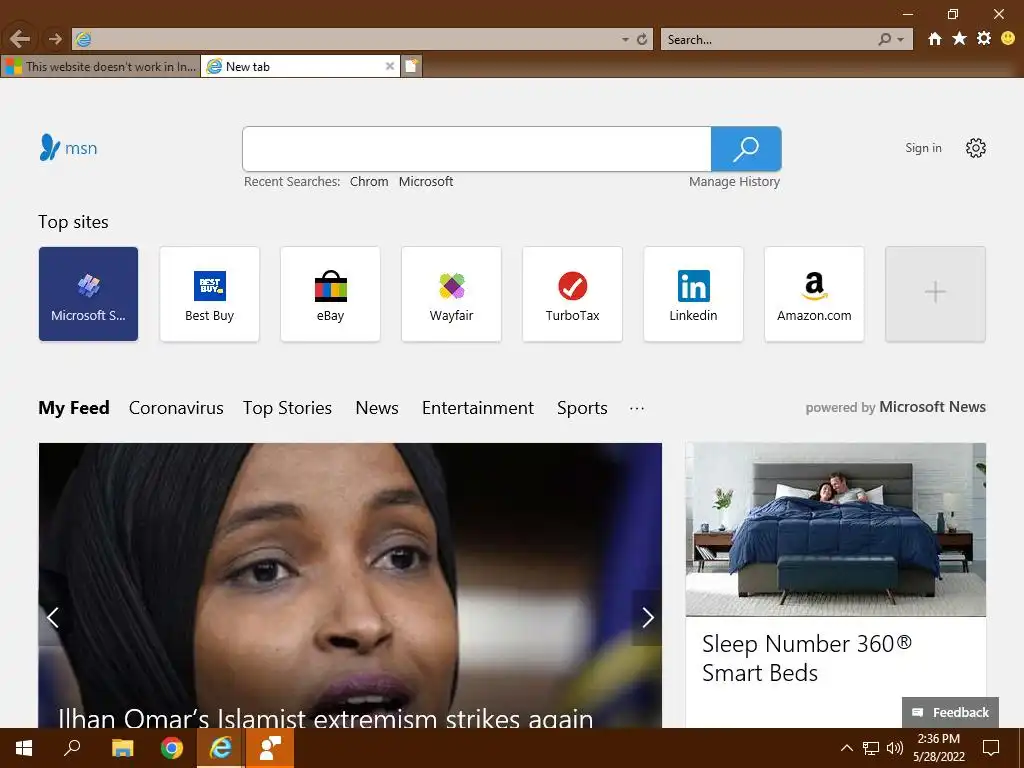Go to Home with the house icon
This screenshot has width=1024, height=768.
tap(935, 39)
